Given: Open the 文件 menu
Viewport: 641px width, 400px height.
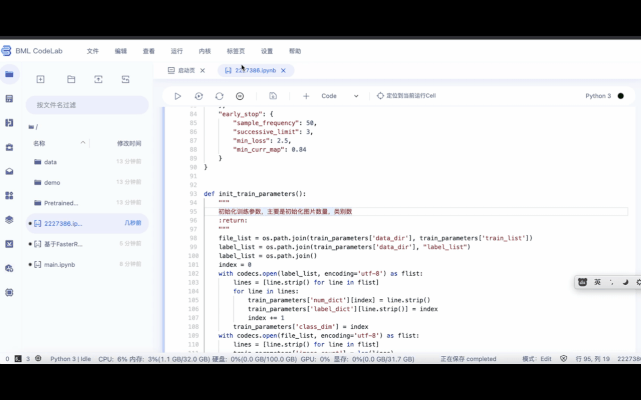Looking at the screenshot, I should (93, 51).
